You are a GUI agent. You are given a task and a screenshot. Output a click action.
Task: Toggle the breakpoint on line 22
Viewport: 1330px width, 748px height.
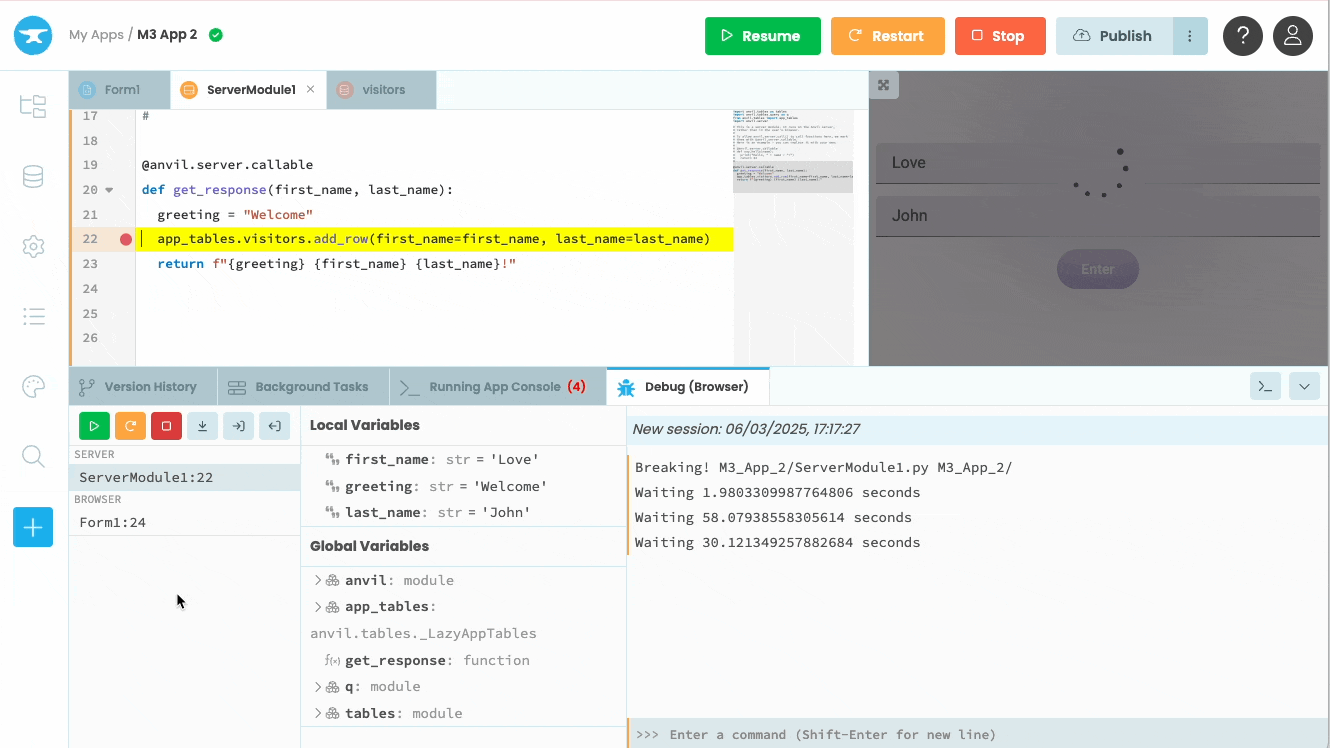coord(126,239)
